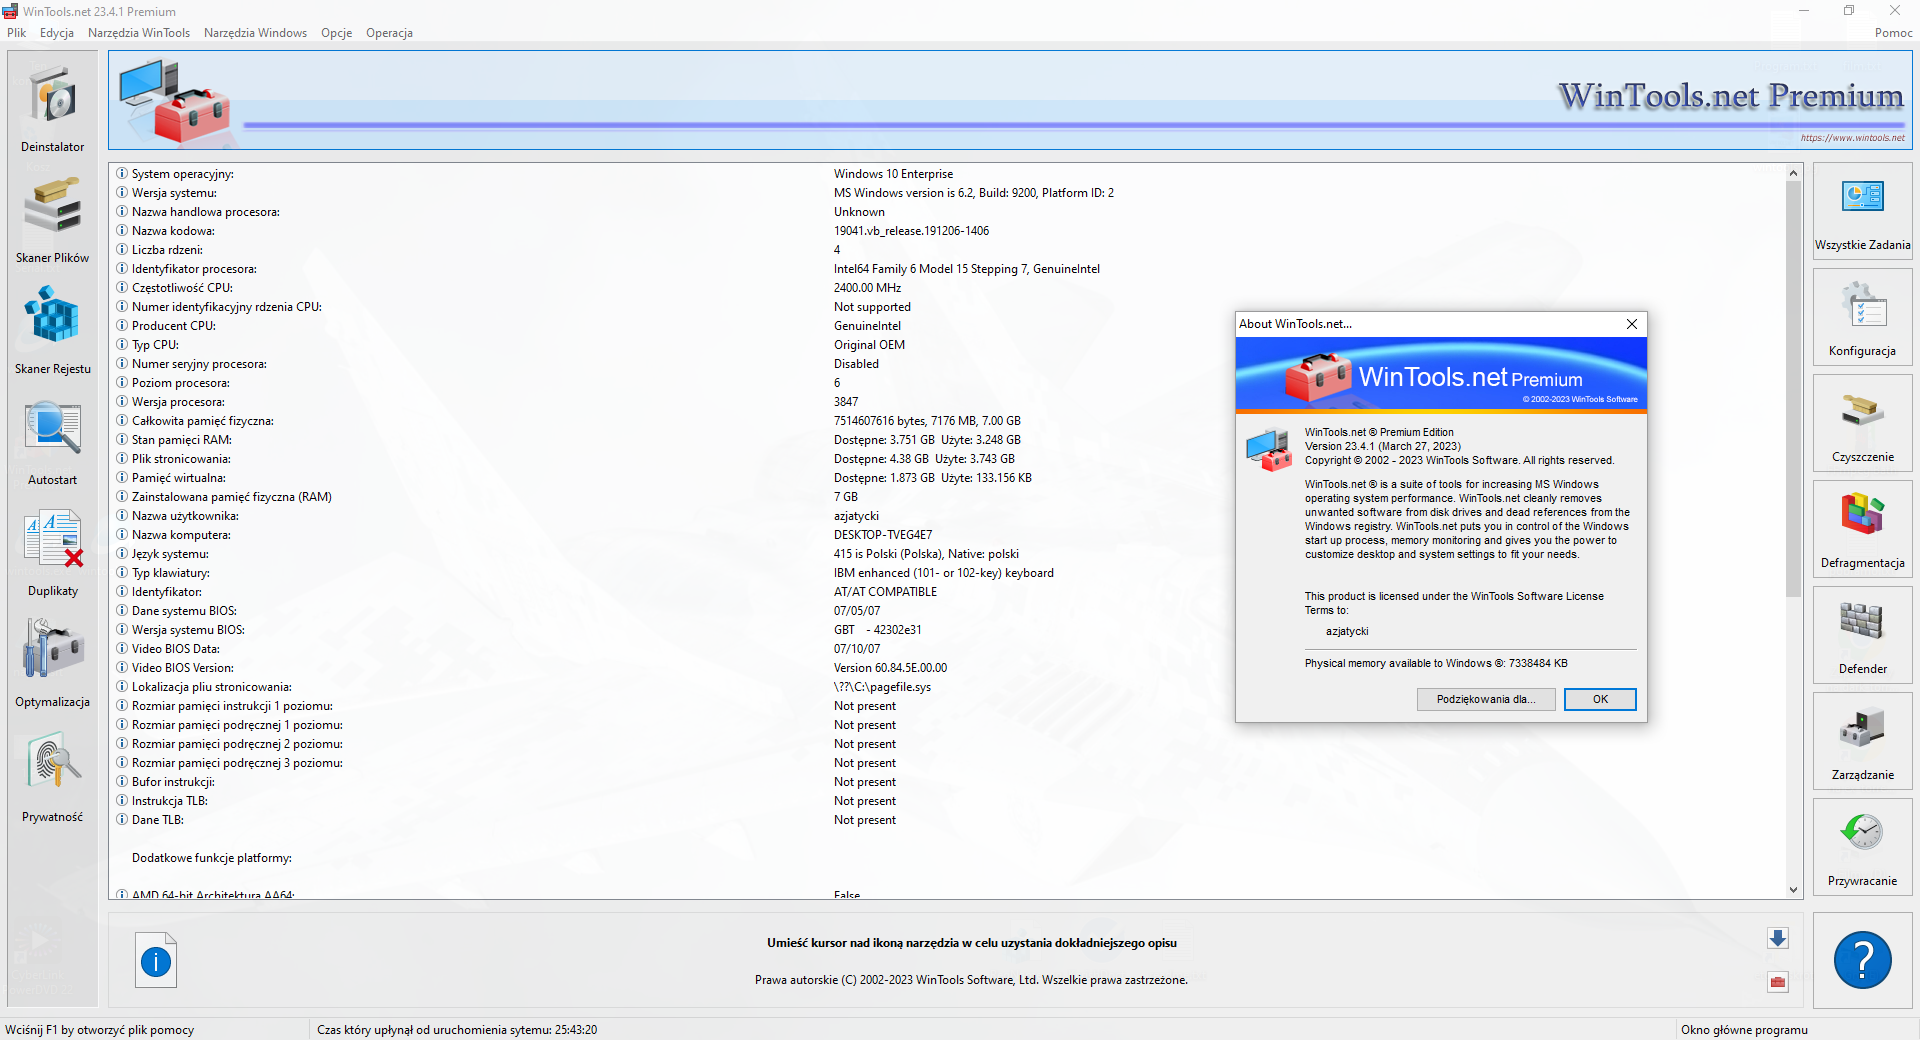The width and height of the screenshot is (1920, 1040).
Task: Select the 'Język systemu:' row label
Action: click(170, 554)
